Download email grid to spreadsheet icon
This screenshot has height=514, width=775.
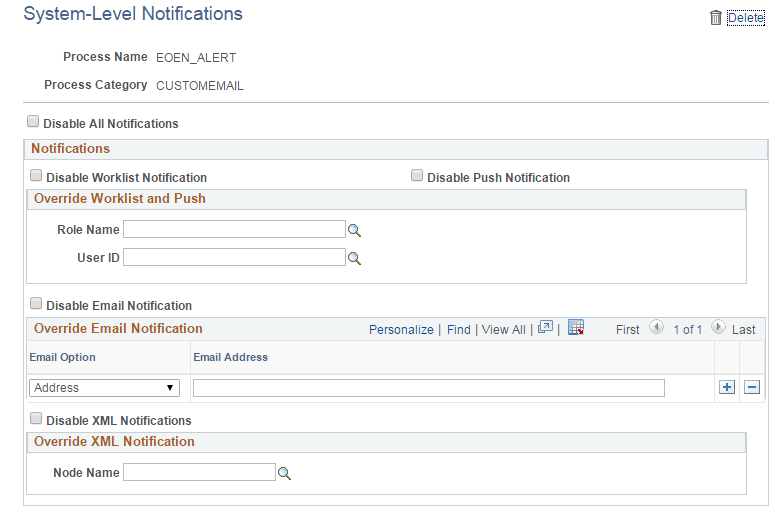pyautogui.click(x=576, y=327)
